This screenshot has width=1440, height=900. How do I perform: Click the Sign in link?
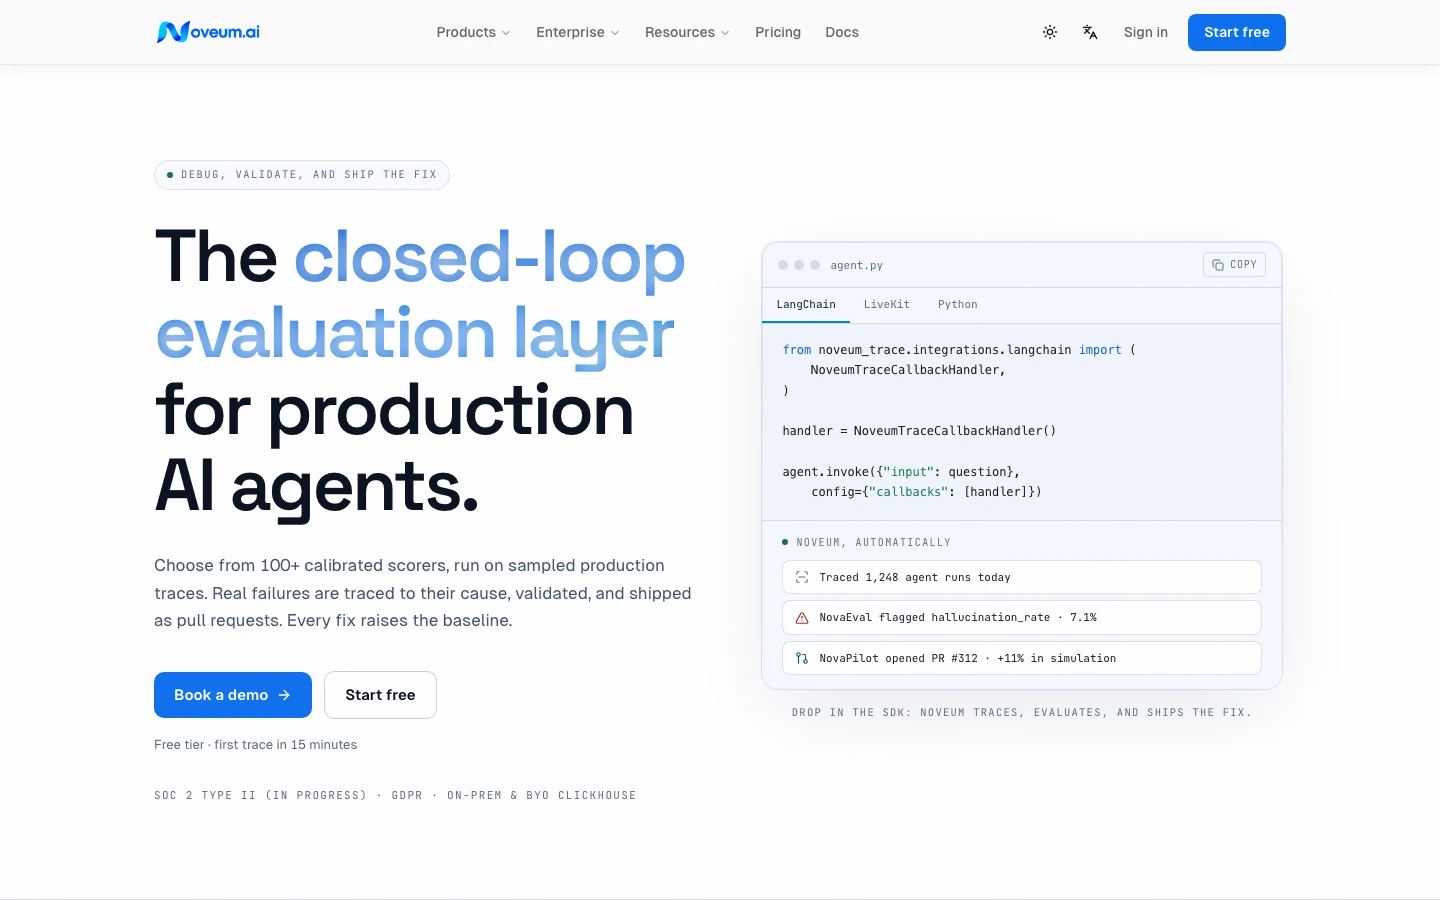point(1146,32)
